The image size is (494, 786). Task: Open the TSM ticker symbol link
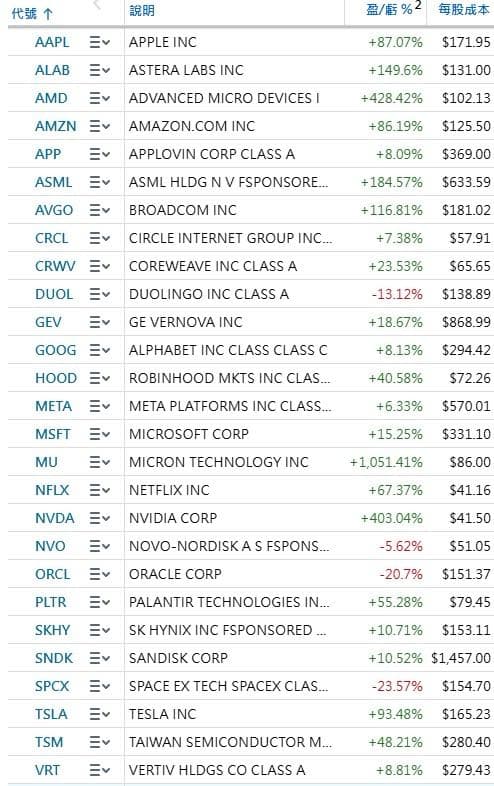49,742
